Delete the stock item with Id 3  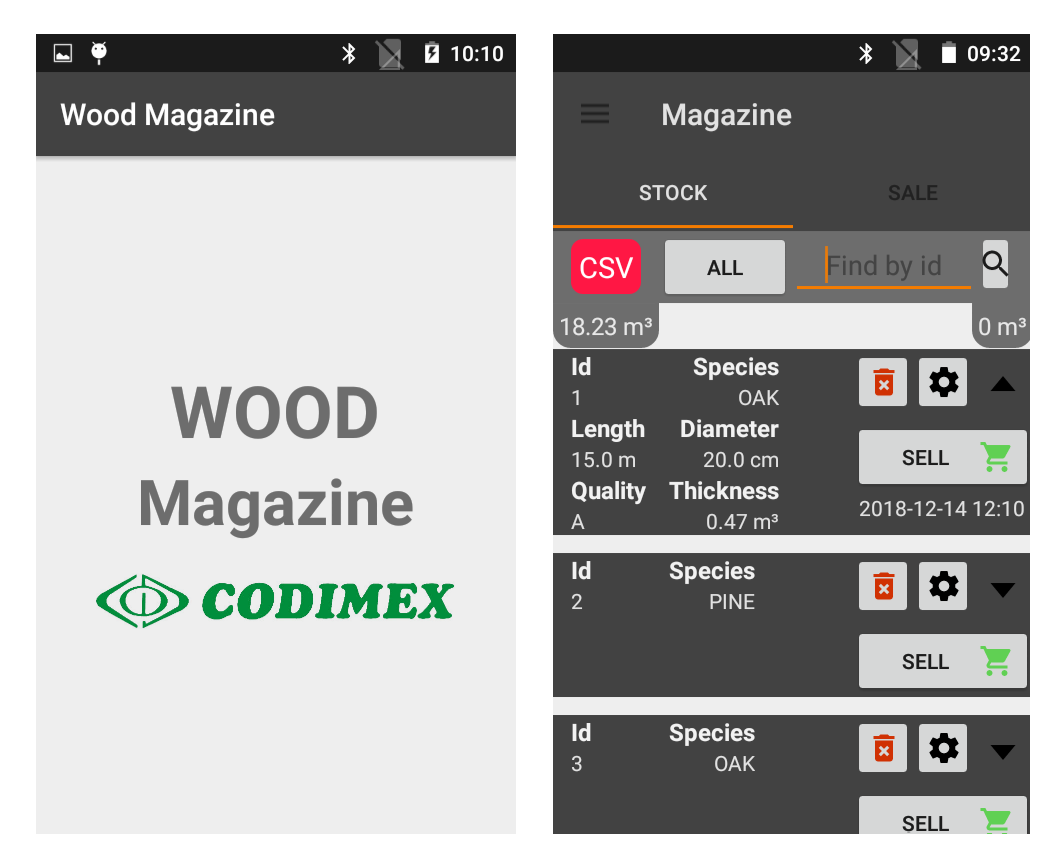883,748
